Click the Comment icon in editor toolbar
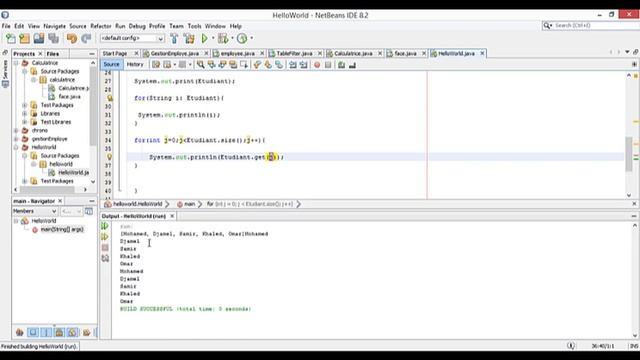The image size is (640, 360). [x=341, y=64]
